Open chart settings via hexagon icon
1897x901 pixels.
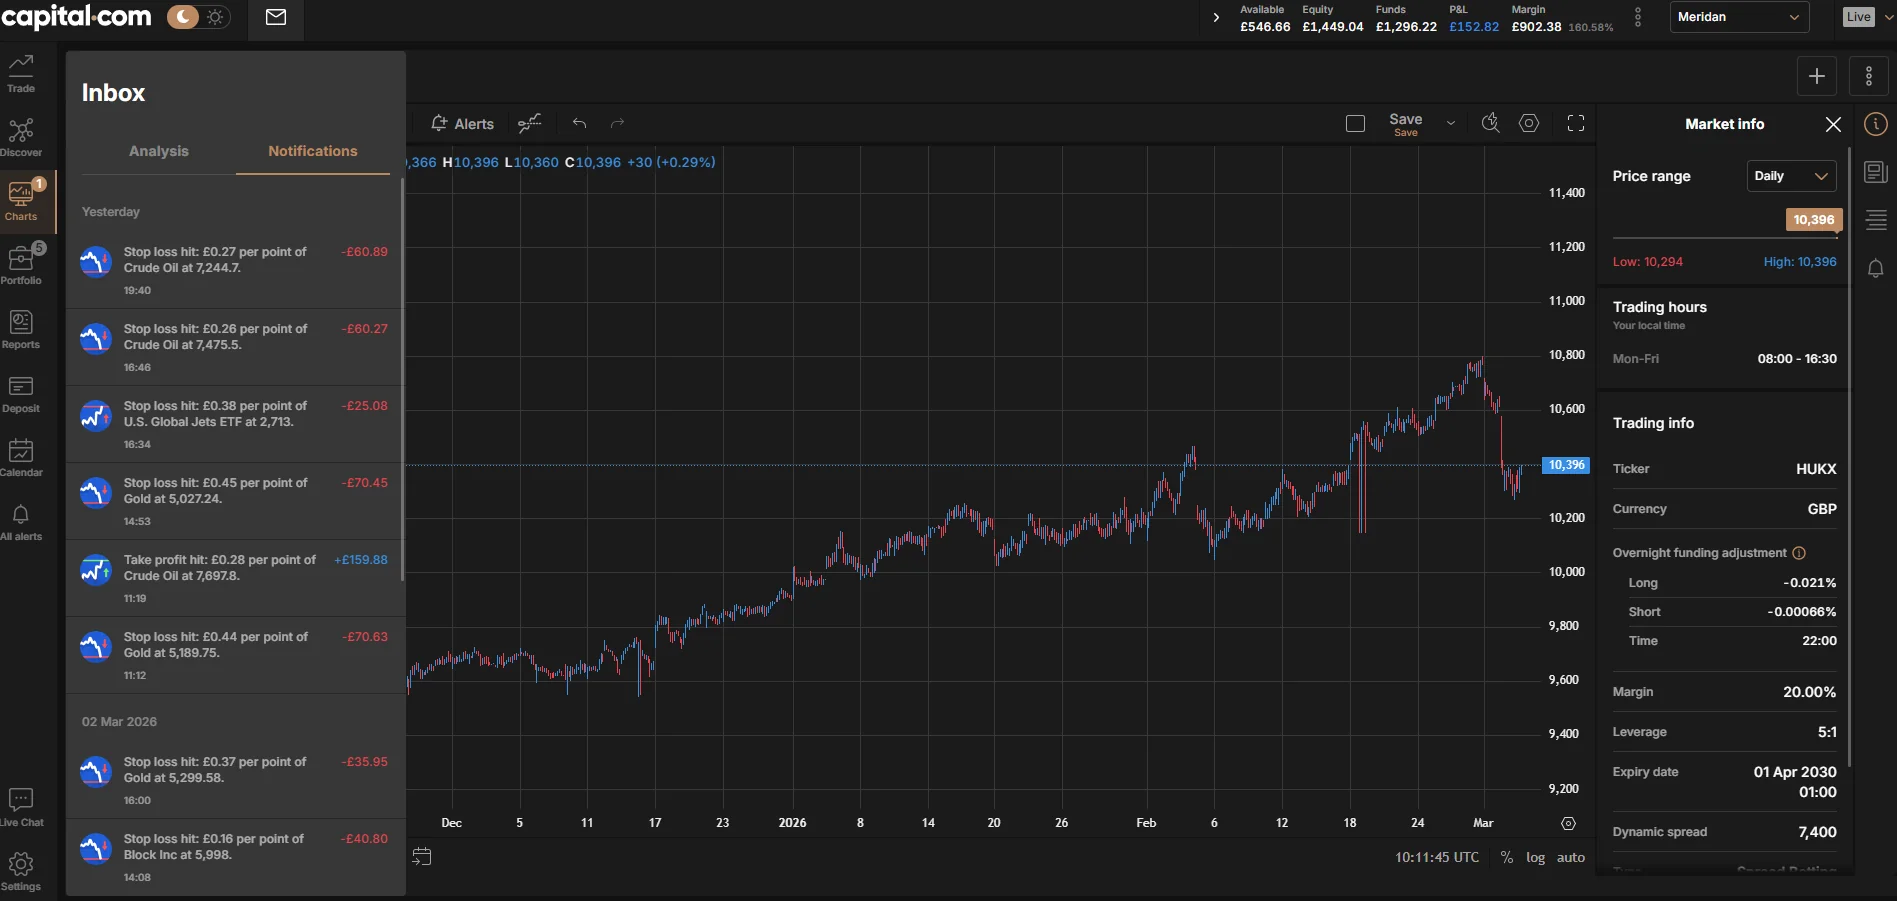tap(1528, 123)
